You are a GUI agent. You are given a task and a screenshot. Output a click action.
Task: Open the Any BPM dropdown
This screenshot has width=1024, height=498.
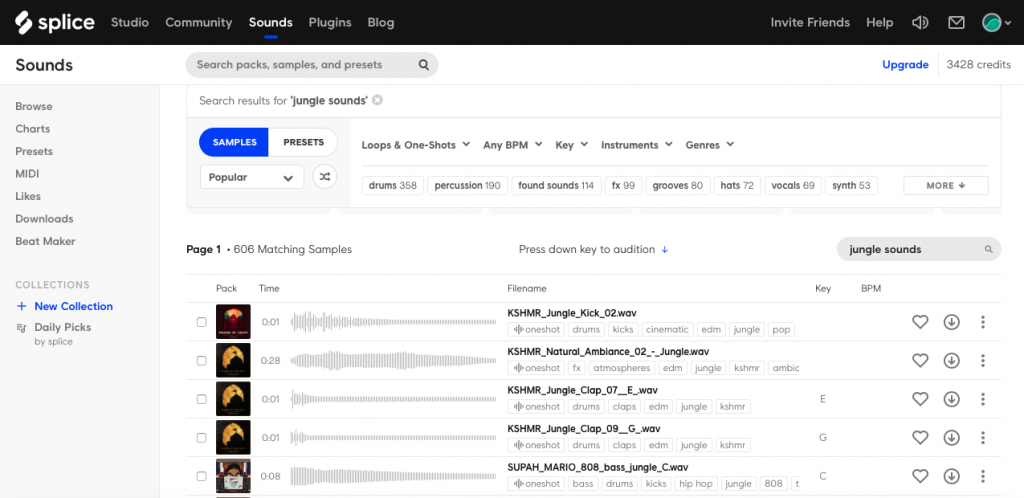click(513, 145)
